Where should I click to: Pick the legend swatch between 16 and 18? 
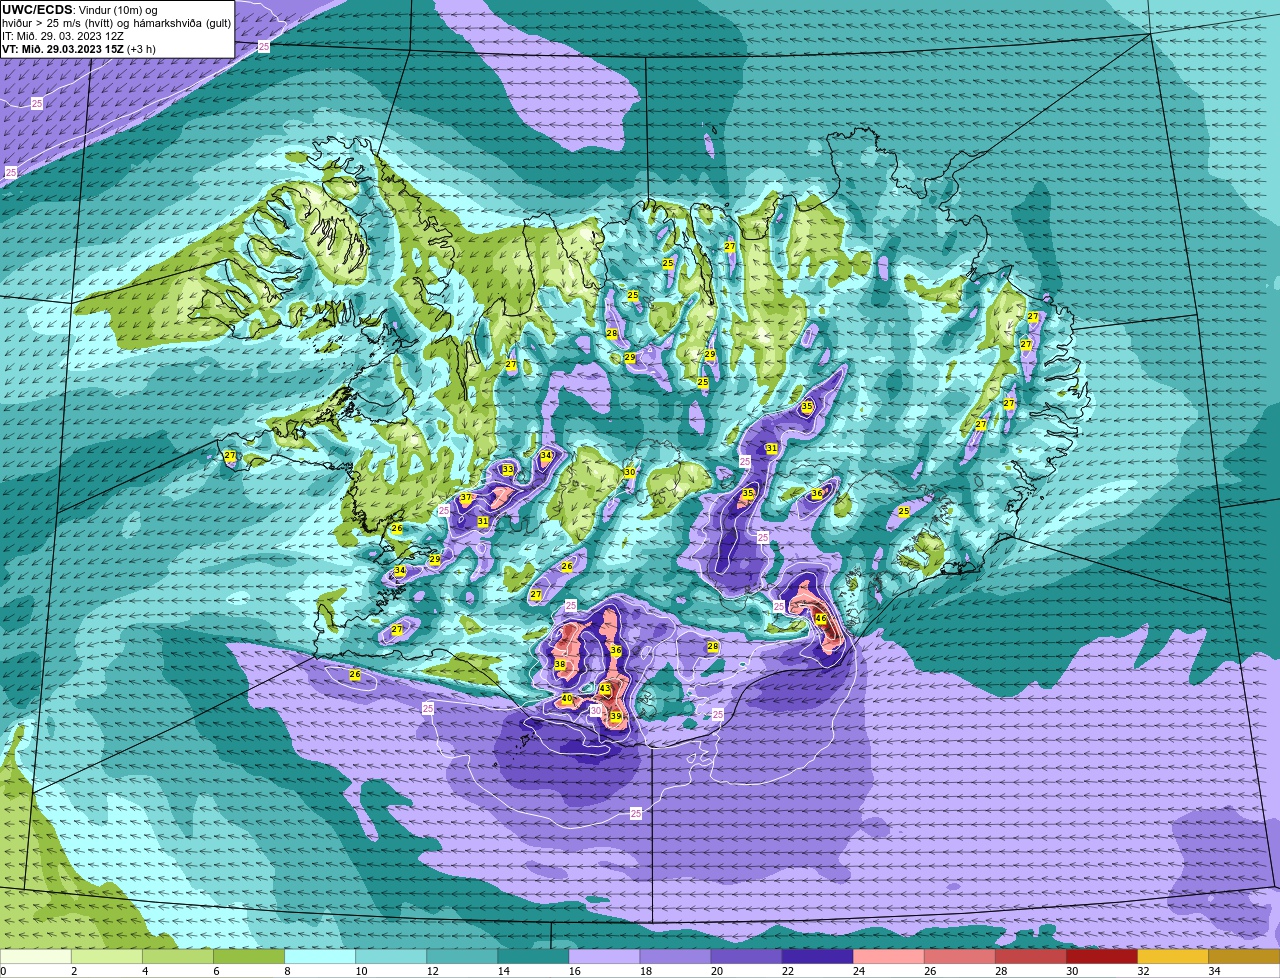(604, 957)
